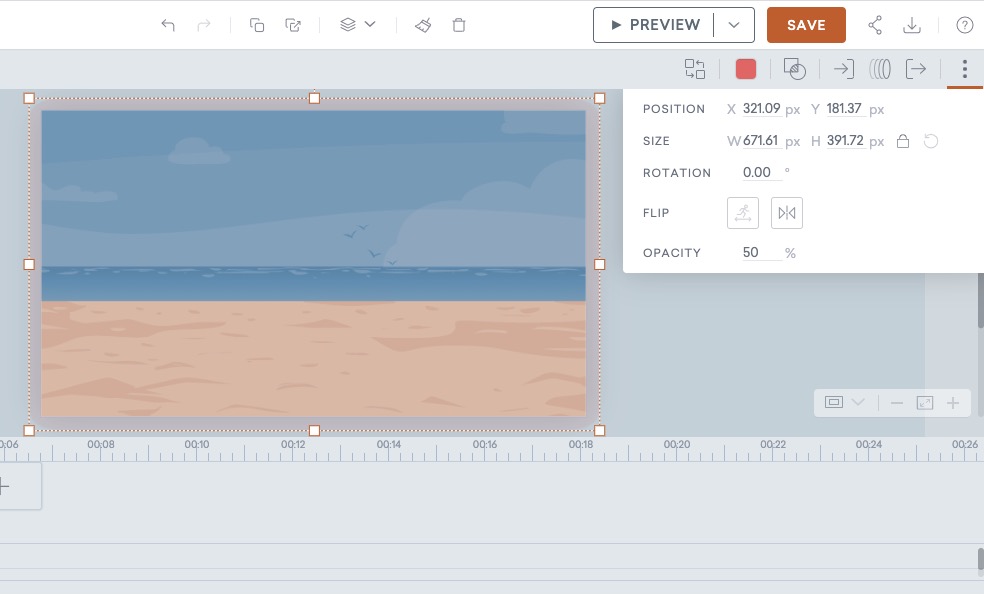Click the fit-to-screen zoom icon
The image size is (984, 594).
[x=925, y=403]
